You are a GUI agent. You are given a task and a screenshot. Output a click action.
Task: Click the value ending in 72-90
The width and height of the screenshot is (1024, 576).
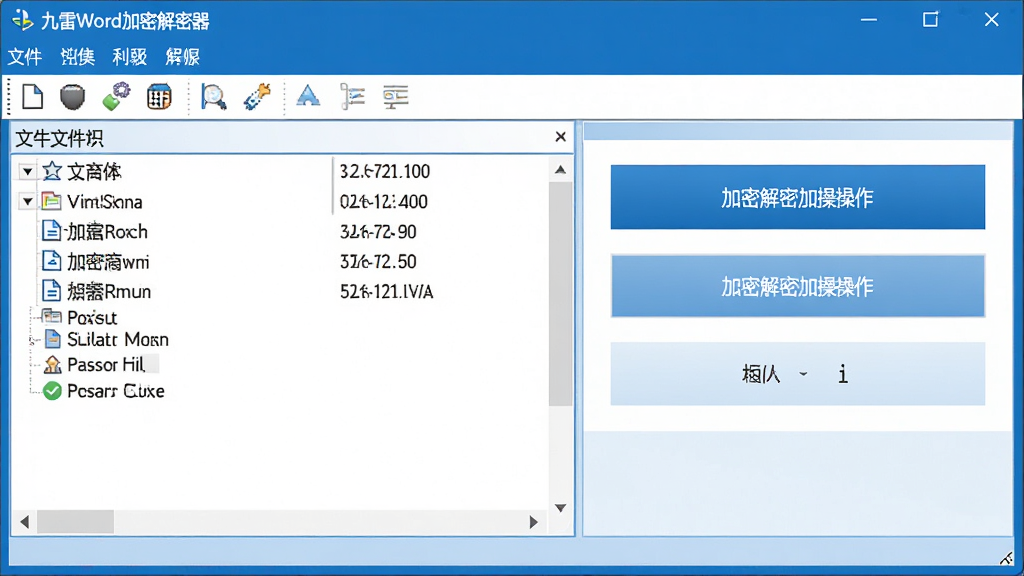(378, 231)
